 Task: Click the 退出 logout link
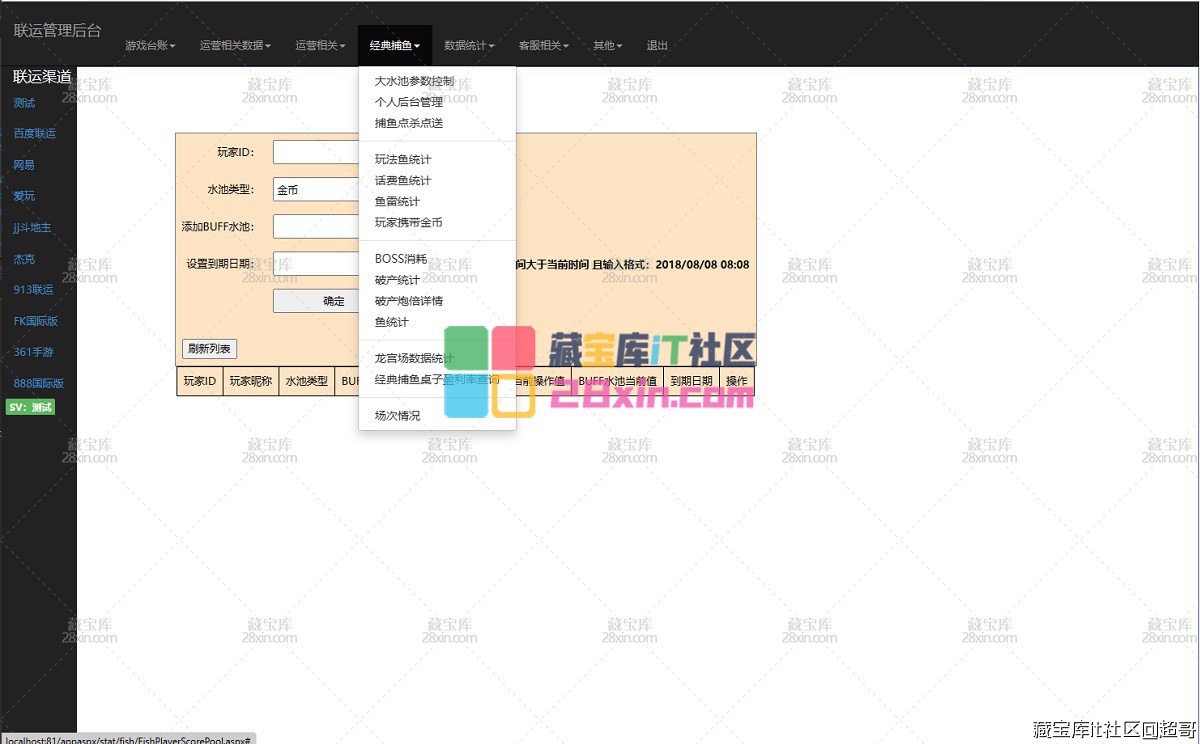657,46
